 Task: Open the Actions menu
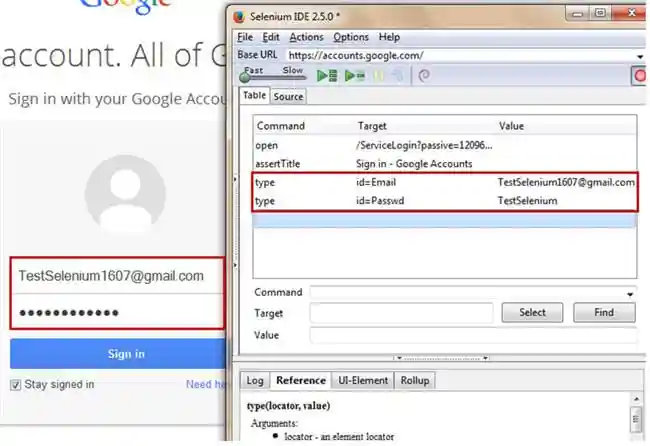pyautogui.click(x=306, y=37)
